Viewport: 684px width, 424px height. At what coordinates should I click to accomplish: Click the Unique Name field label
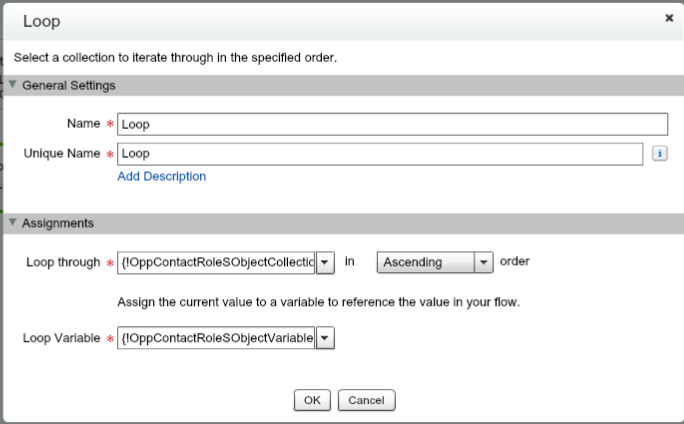(x=61, y=154)
